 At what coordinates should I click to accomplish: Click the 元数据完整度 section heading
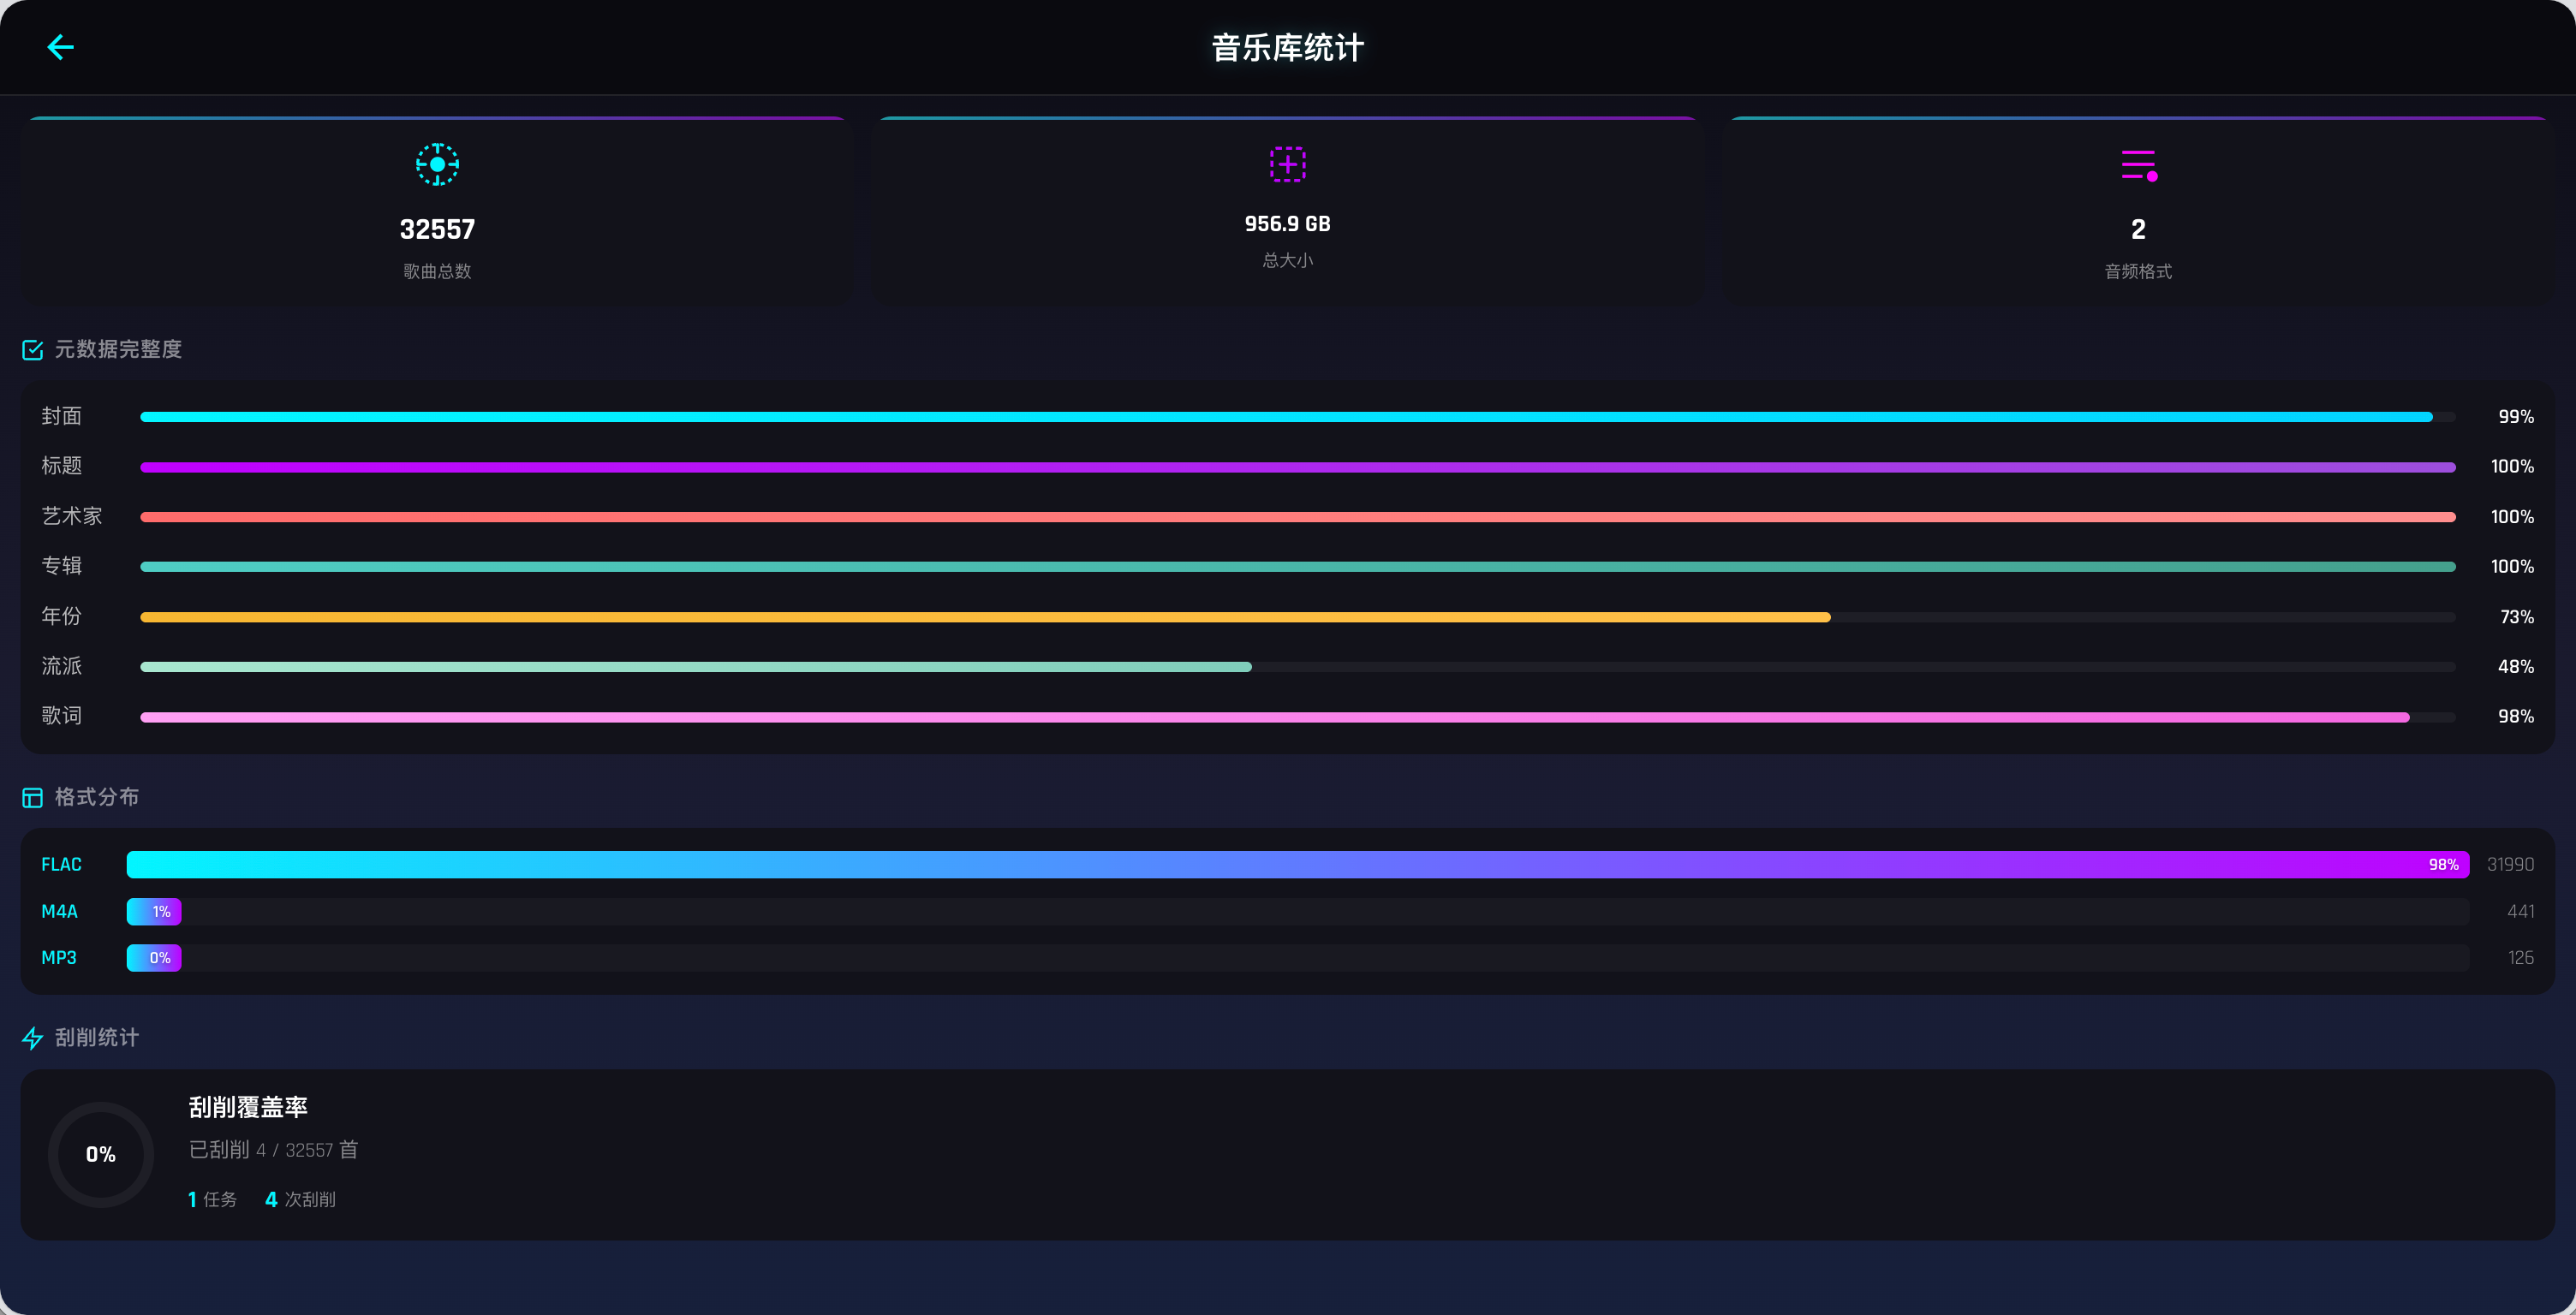[118, 349]
